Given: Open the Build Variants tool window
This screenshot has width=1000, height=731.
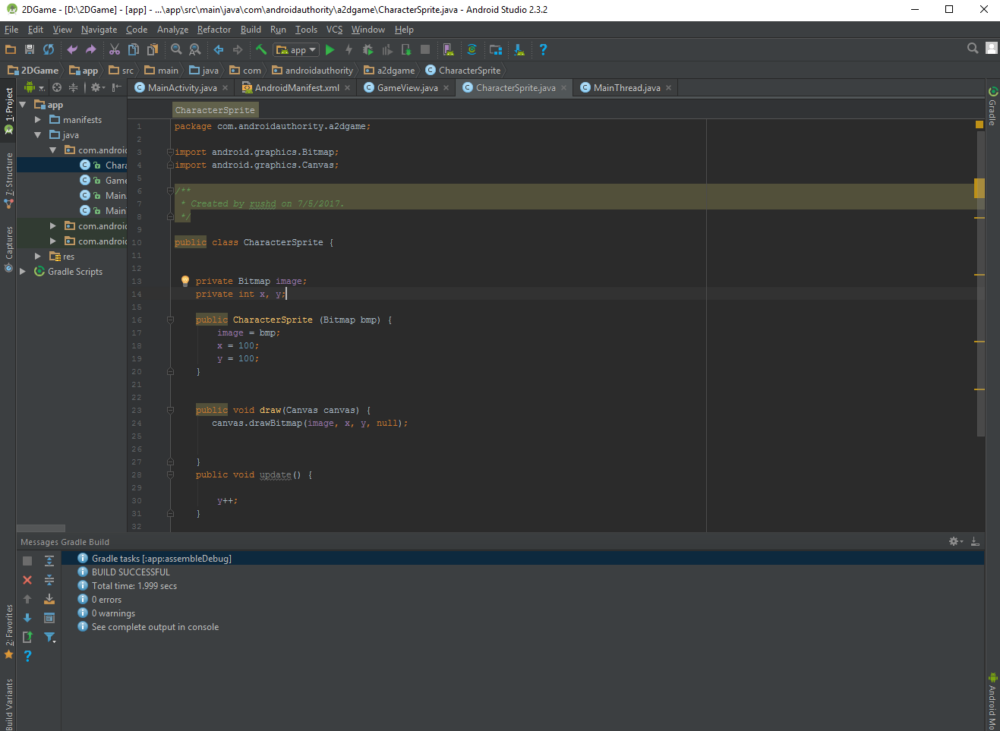Looking at the screenshot, I should point(8,700).
